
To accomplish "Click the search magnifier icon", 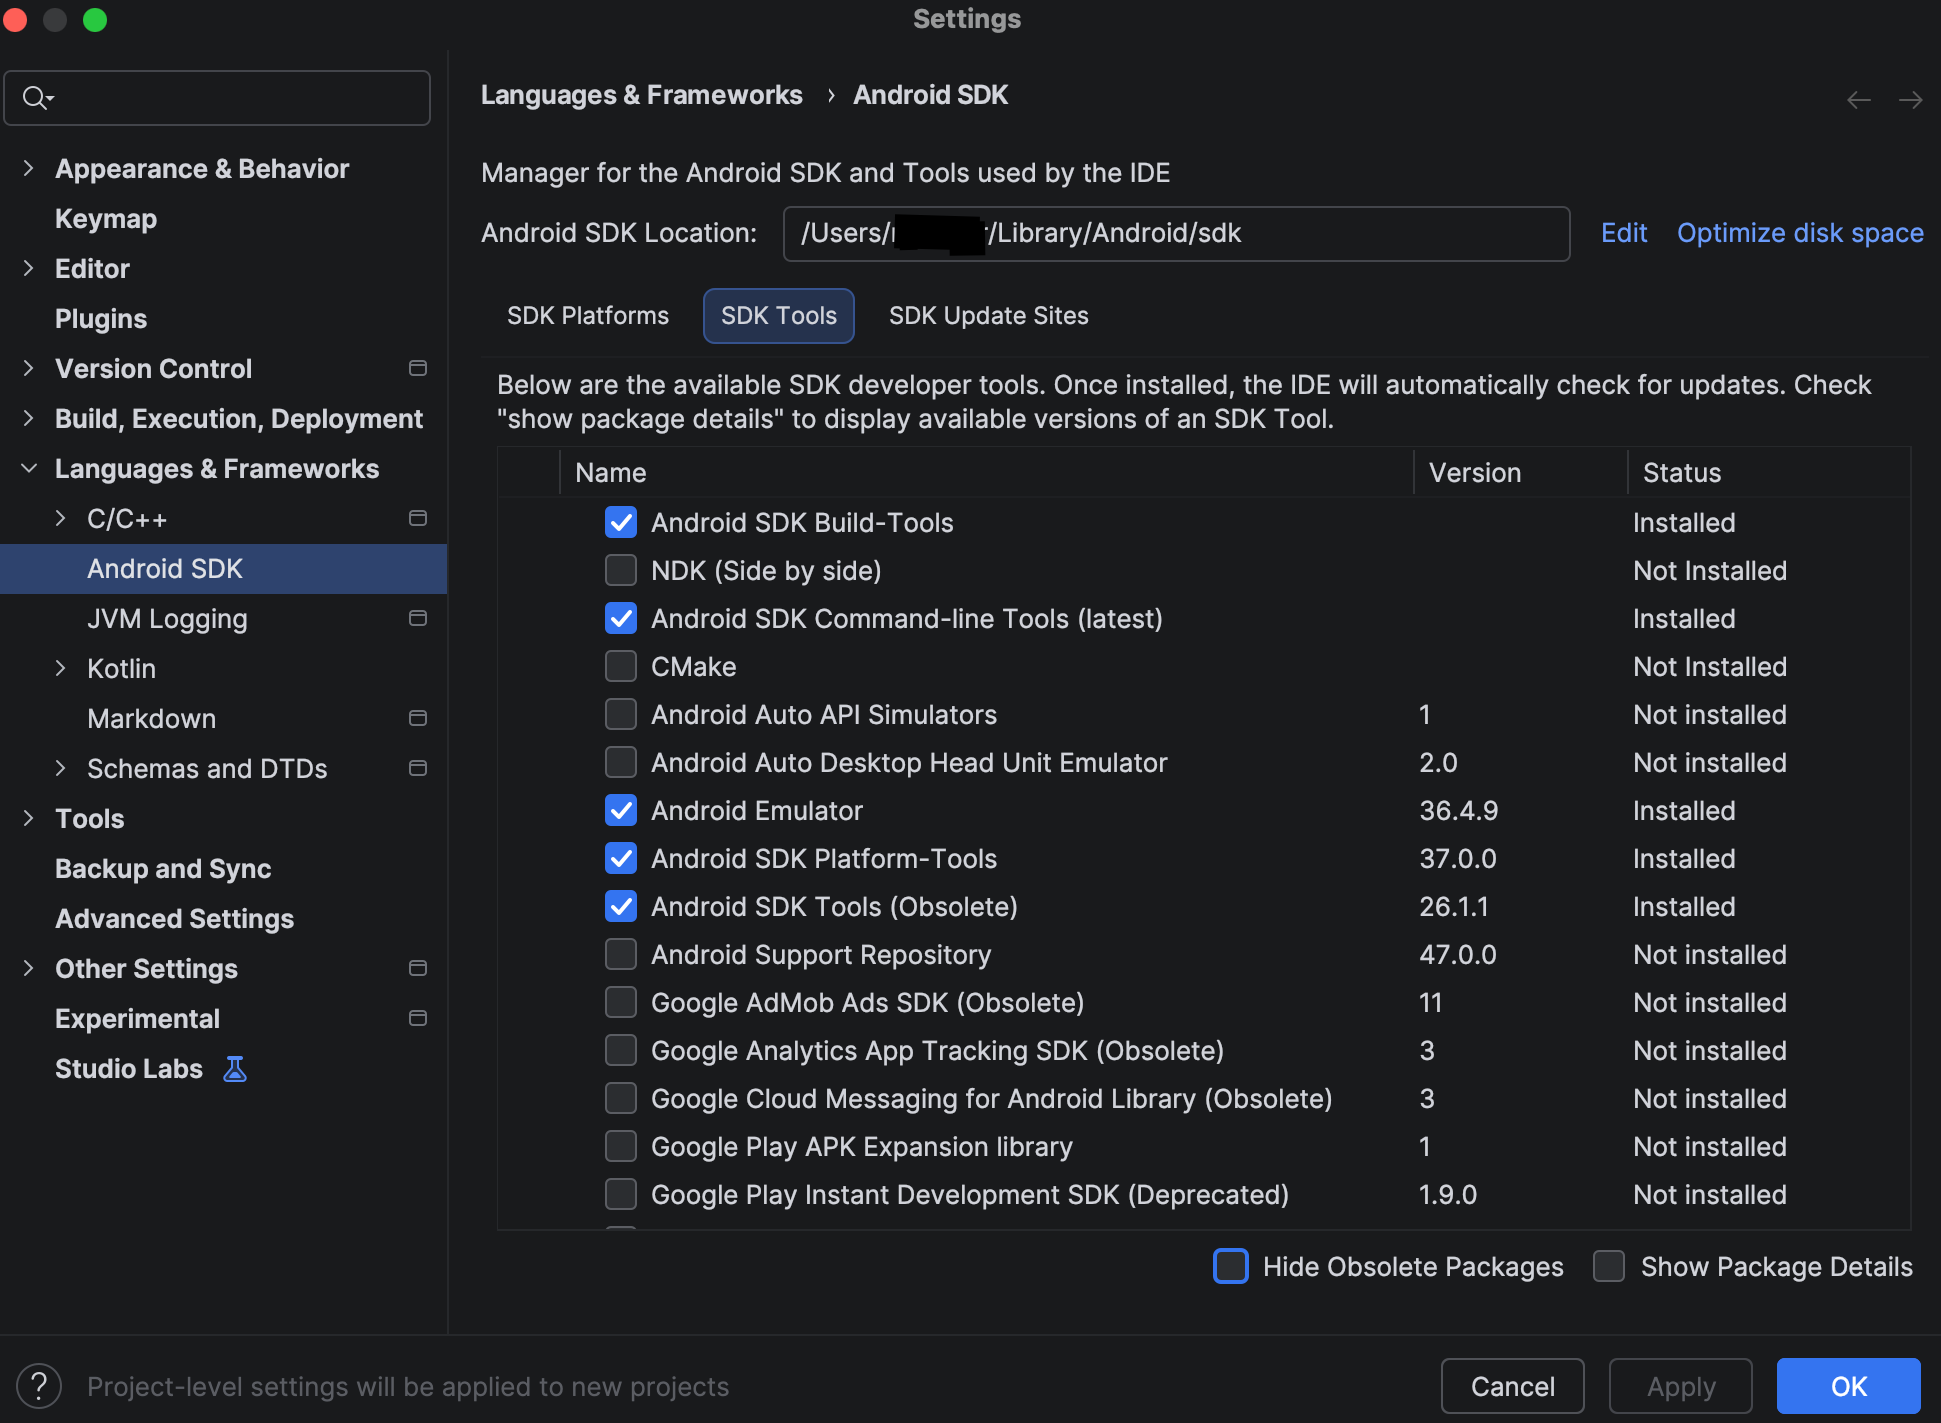I will pyautogui.click(x=36, y=97).
